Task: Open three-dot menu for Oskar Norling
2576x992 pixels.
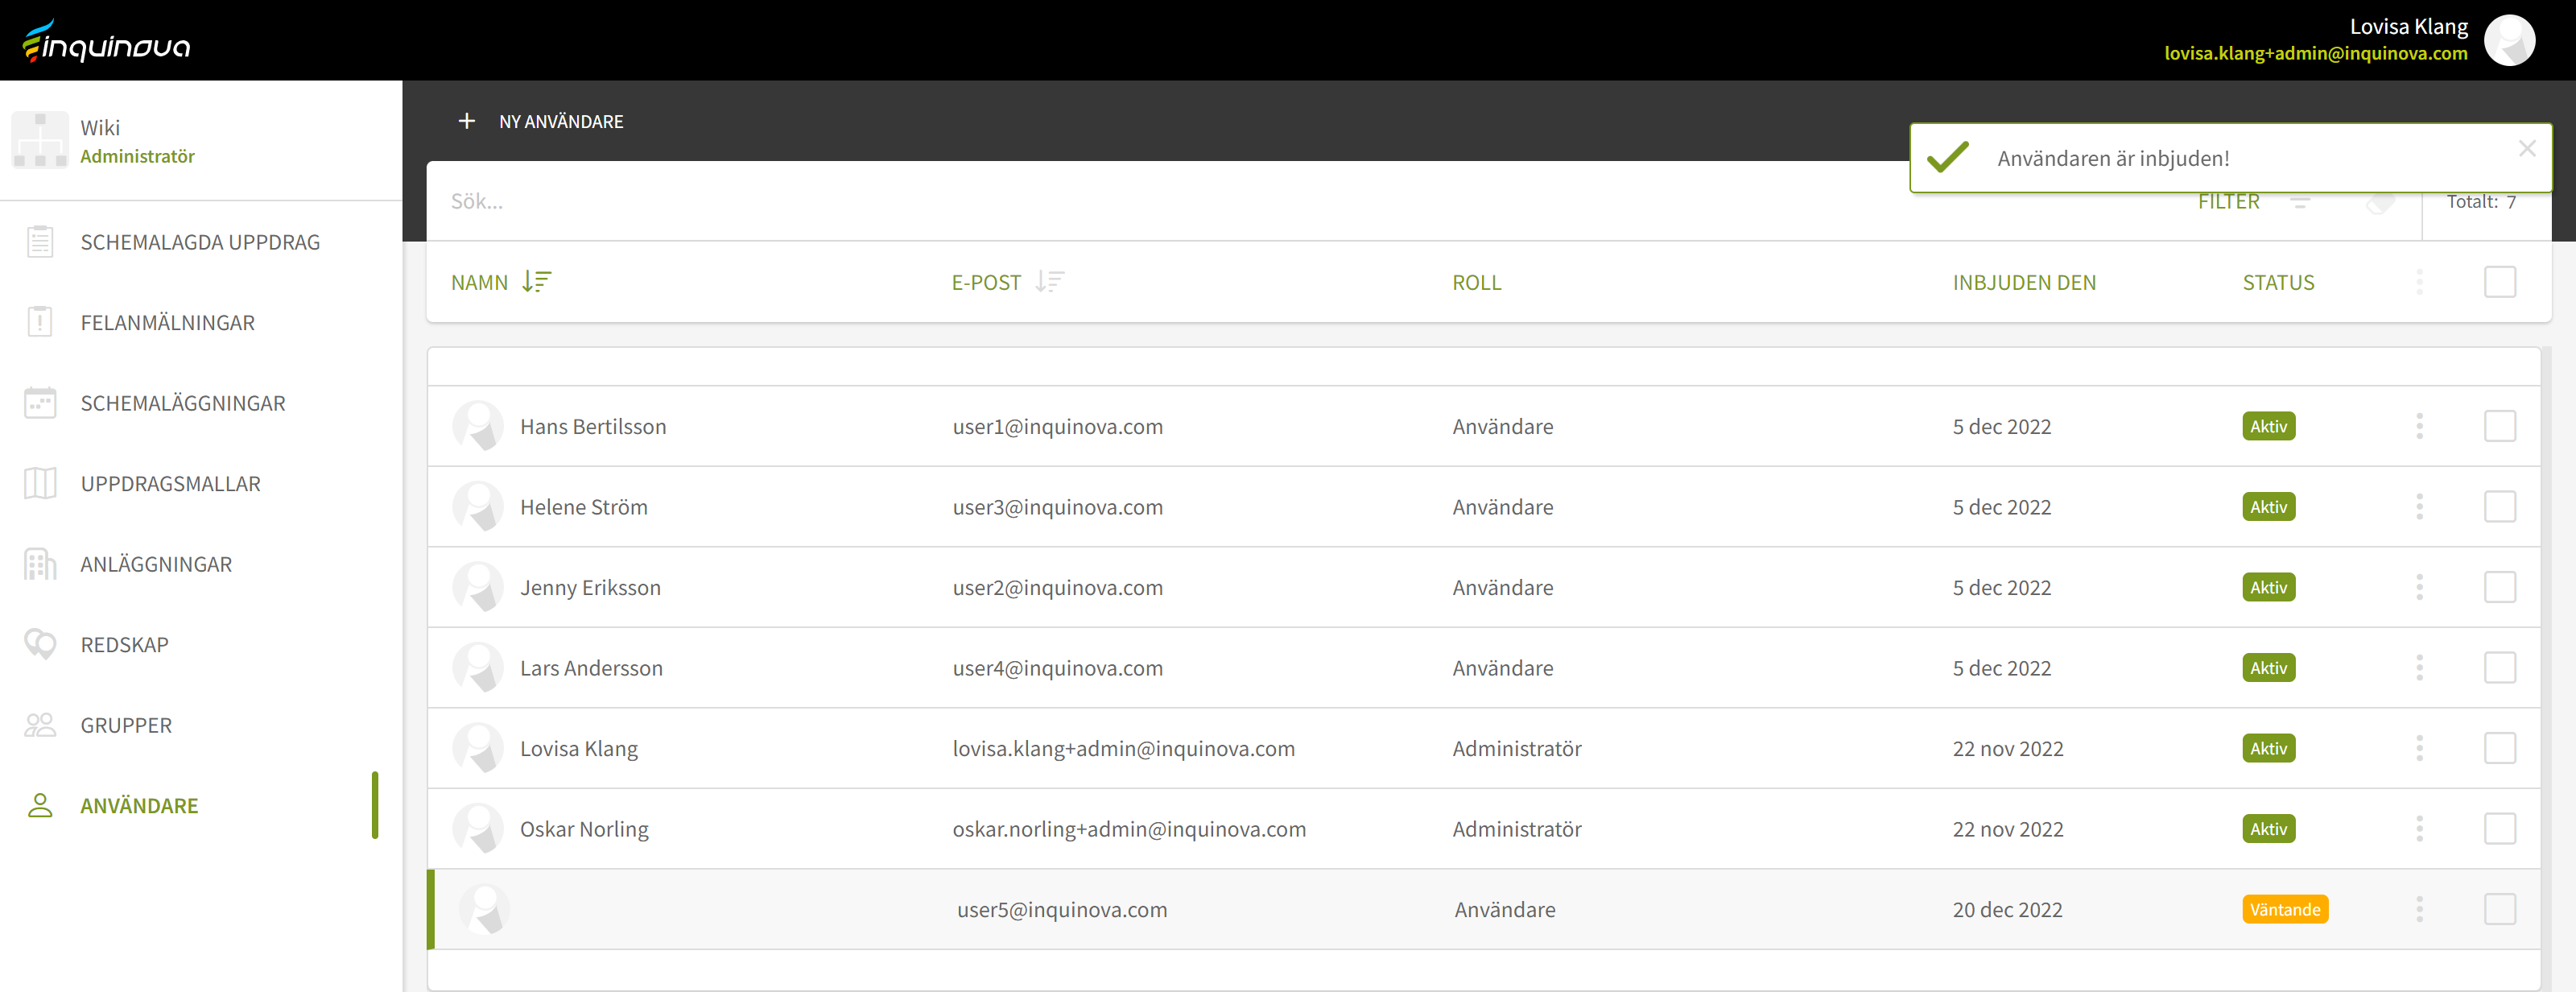Action: (2419, 829)
